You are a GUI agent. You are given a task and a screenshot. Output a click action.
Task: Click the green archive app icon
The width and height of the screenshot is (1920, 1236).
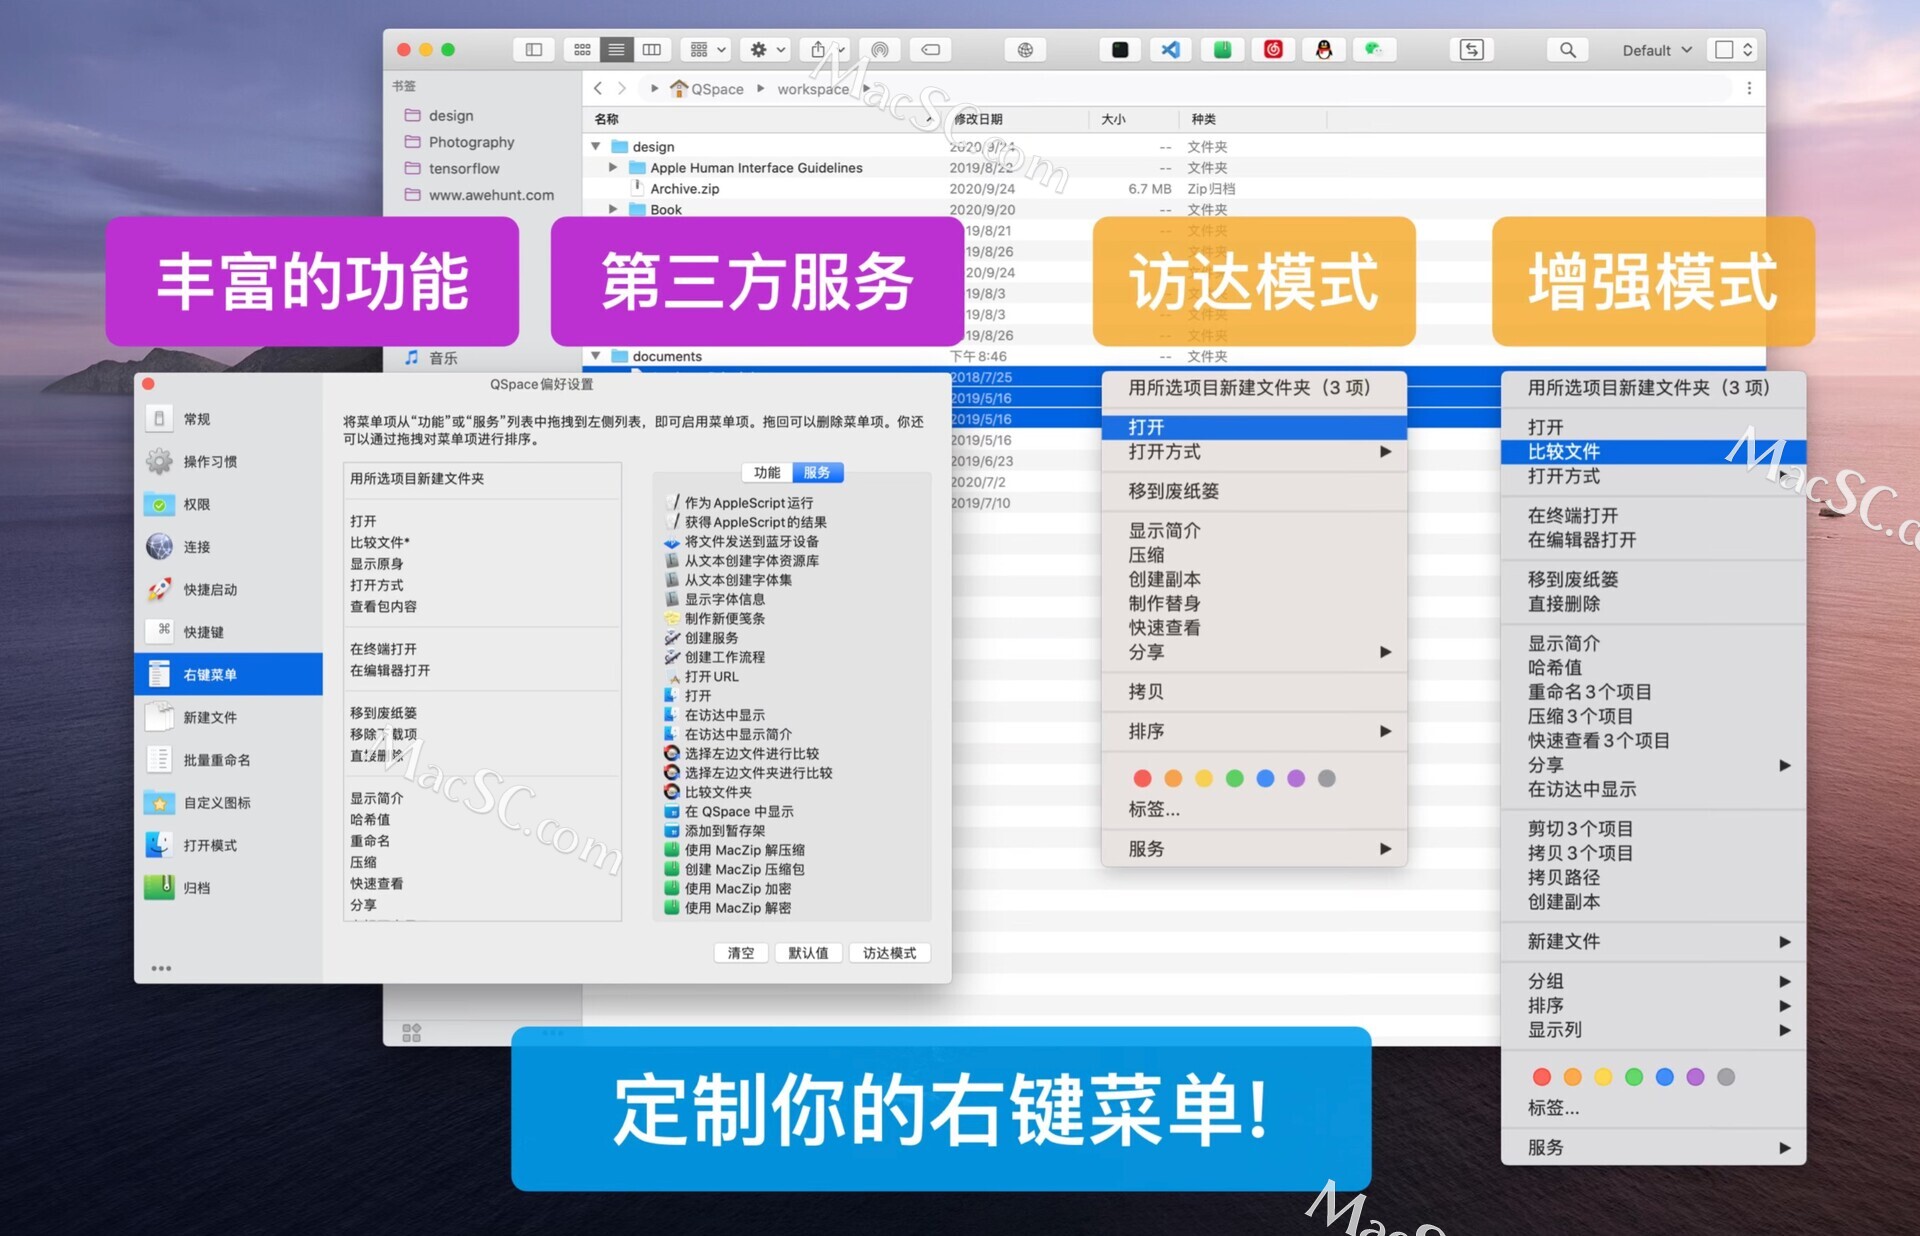pyautogui.click(x=1222, y=50)
